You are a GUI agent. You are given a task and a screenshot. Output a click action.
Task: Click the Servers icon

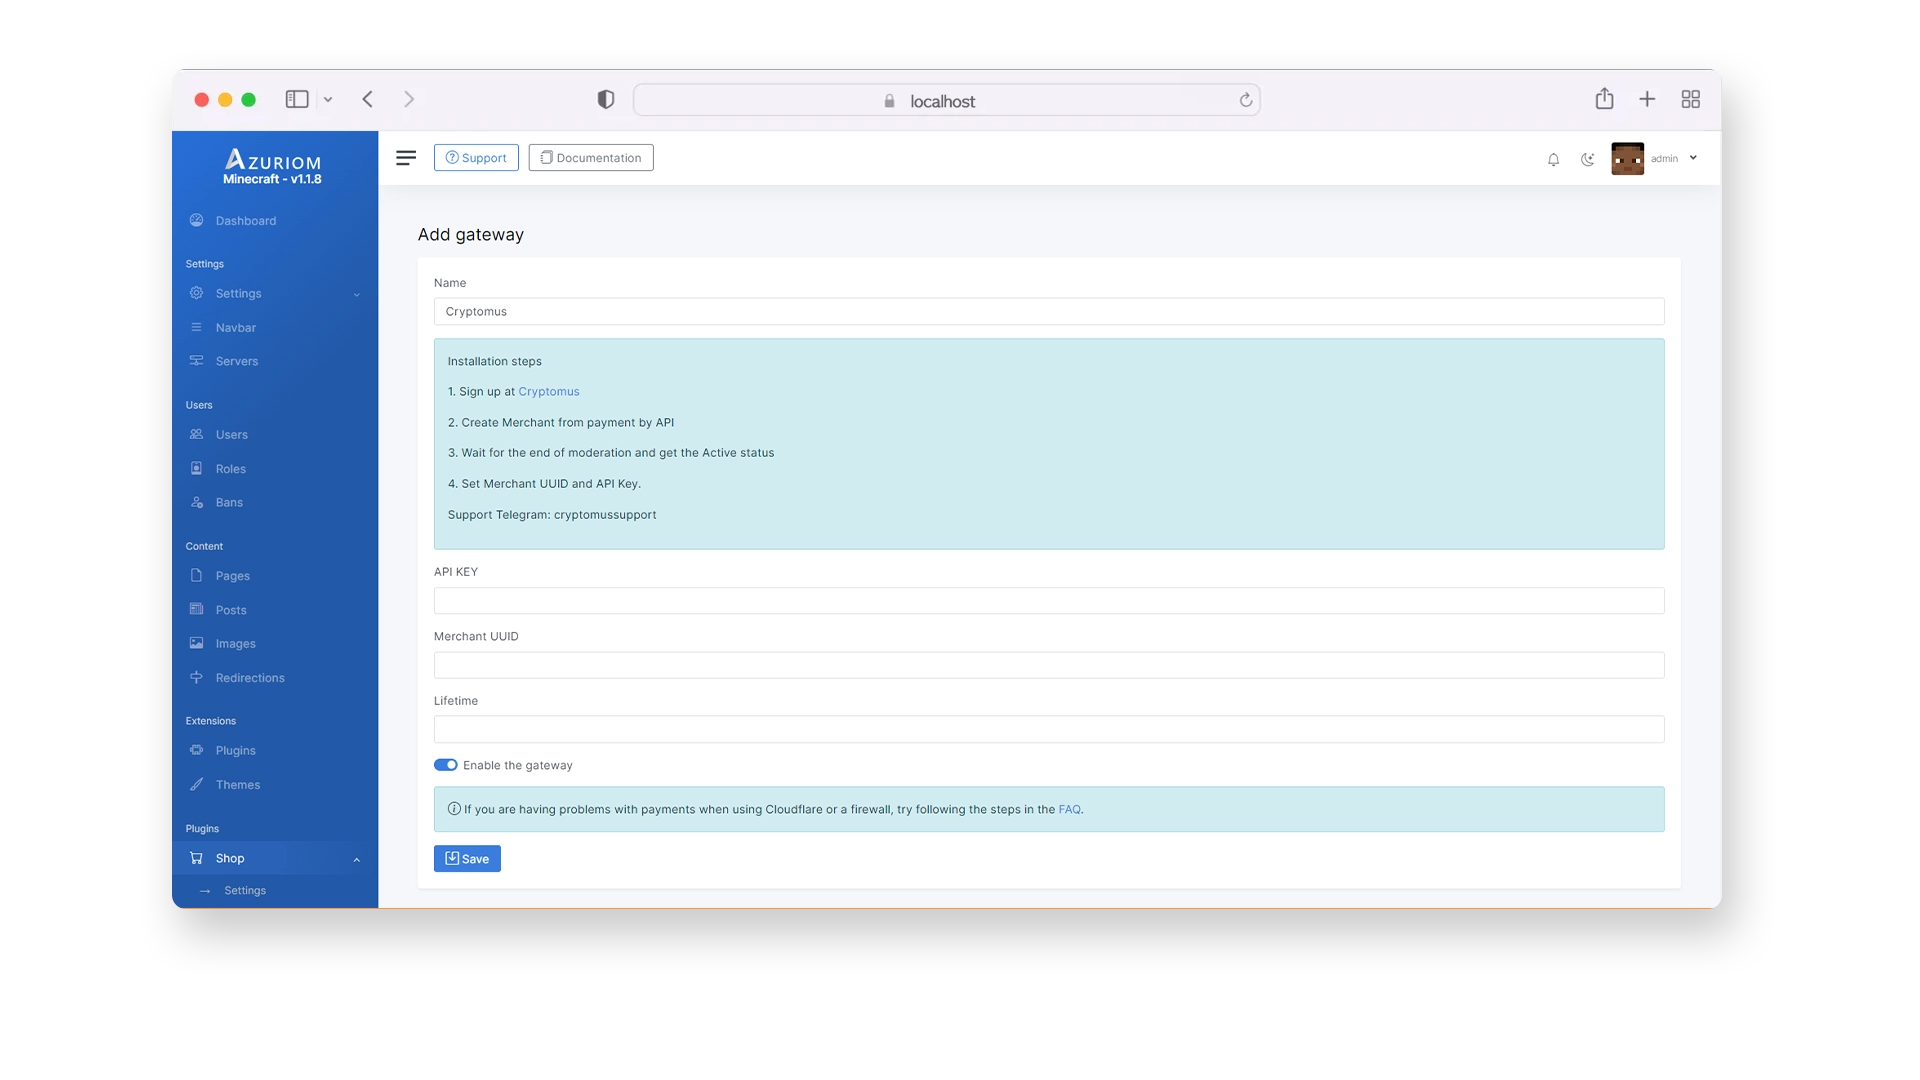click(x=196, y=361)
